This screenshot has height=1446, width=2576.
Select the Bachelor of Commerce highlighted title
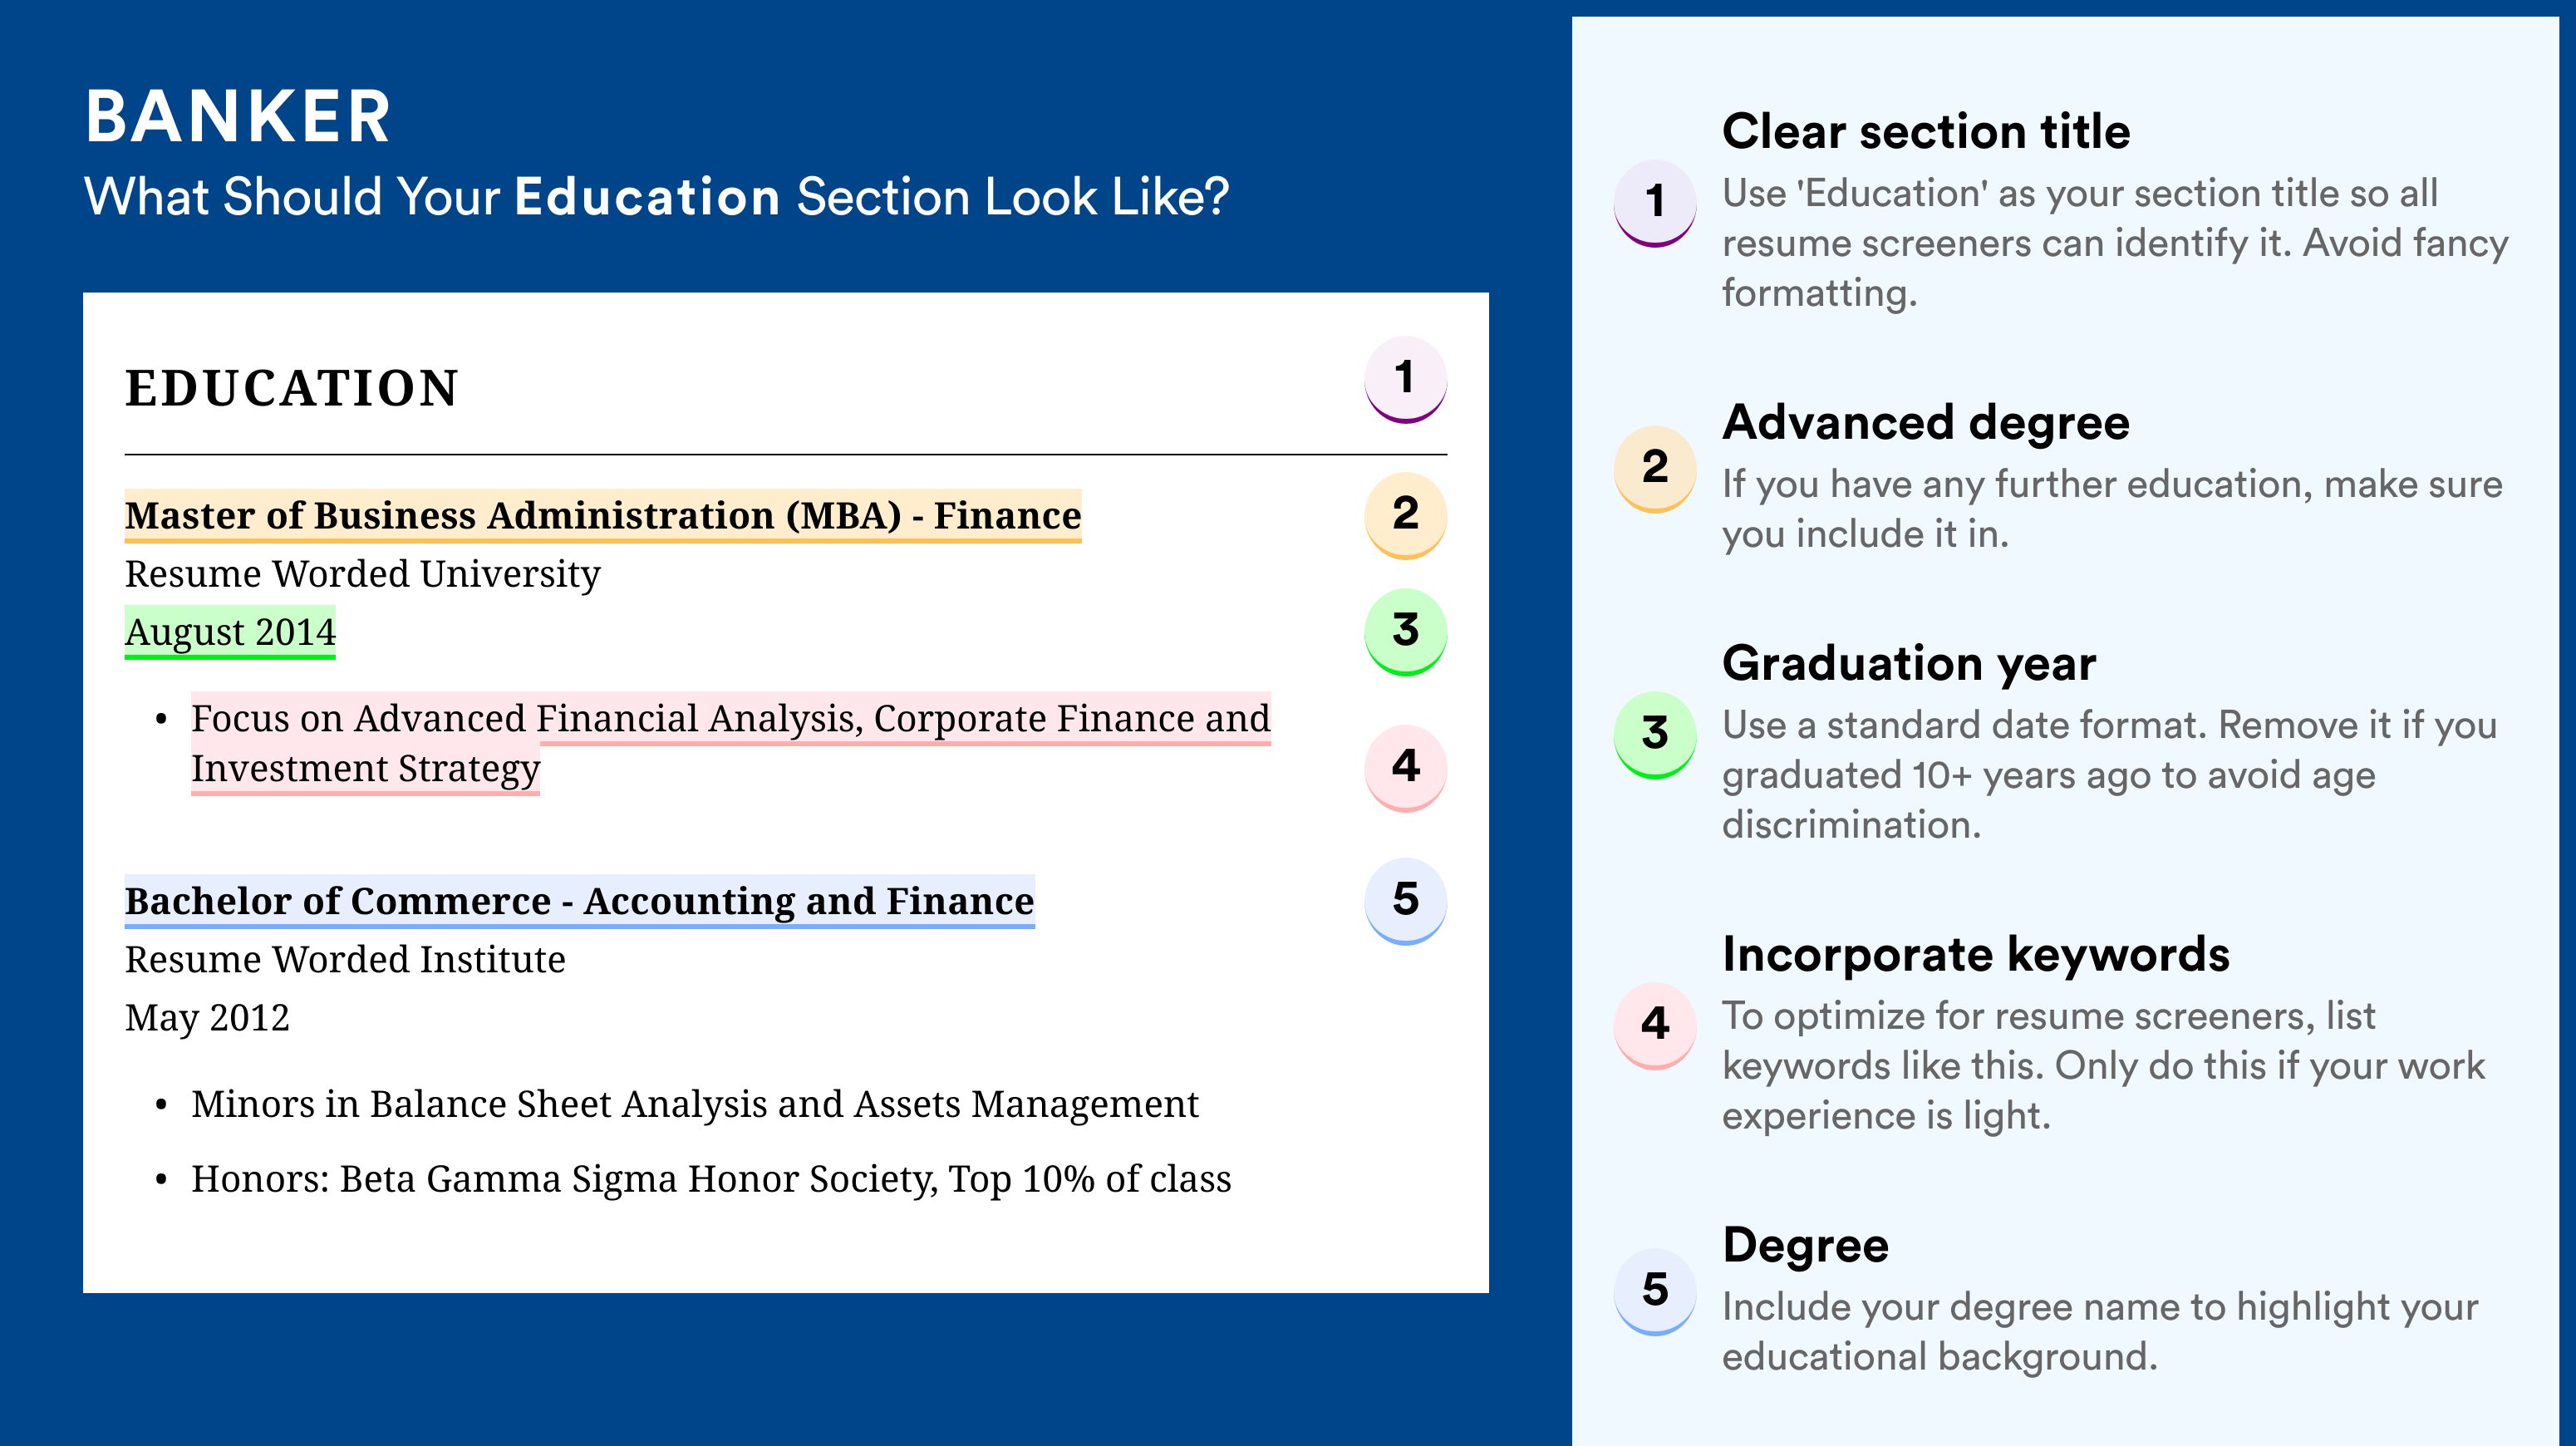tap(580, 902)
